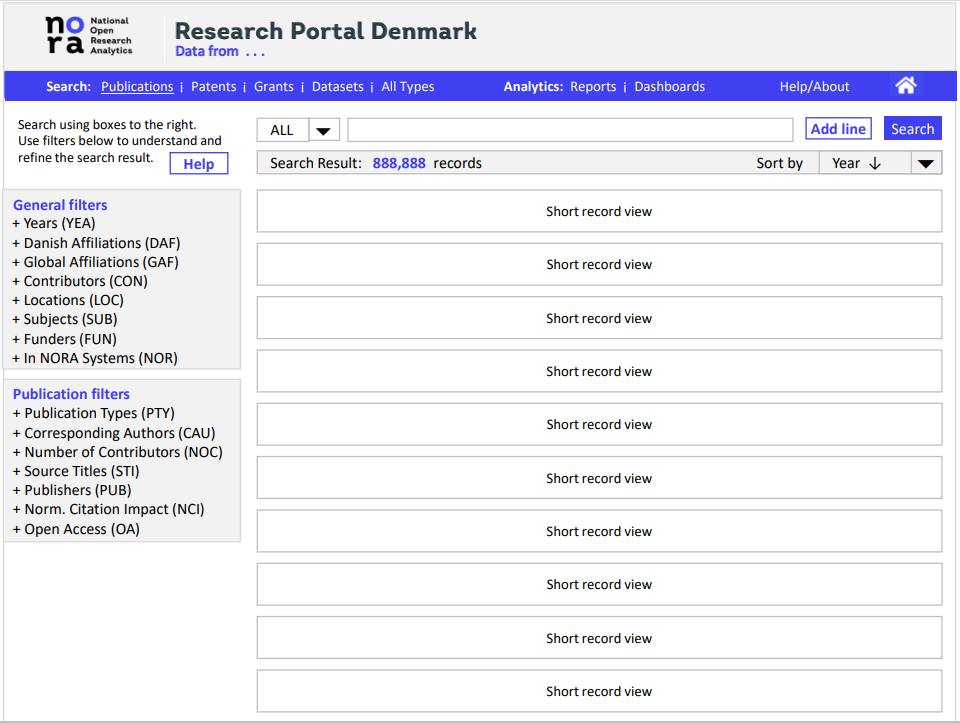Open the ALL search field dropdown
This screenshot has height=724, width=960.
(x=324, y=130)
